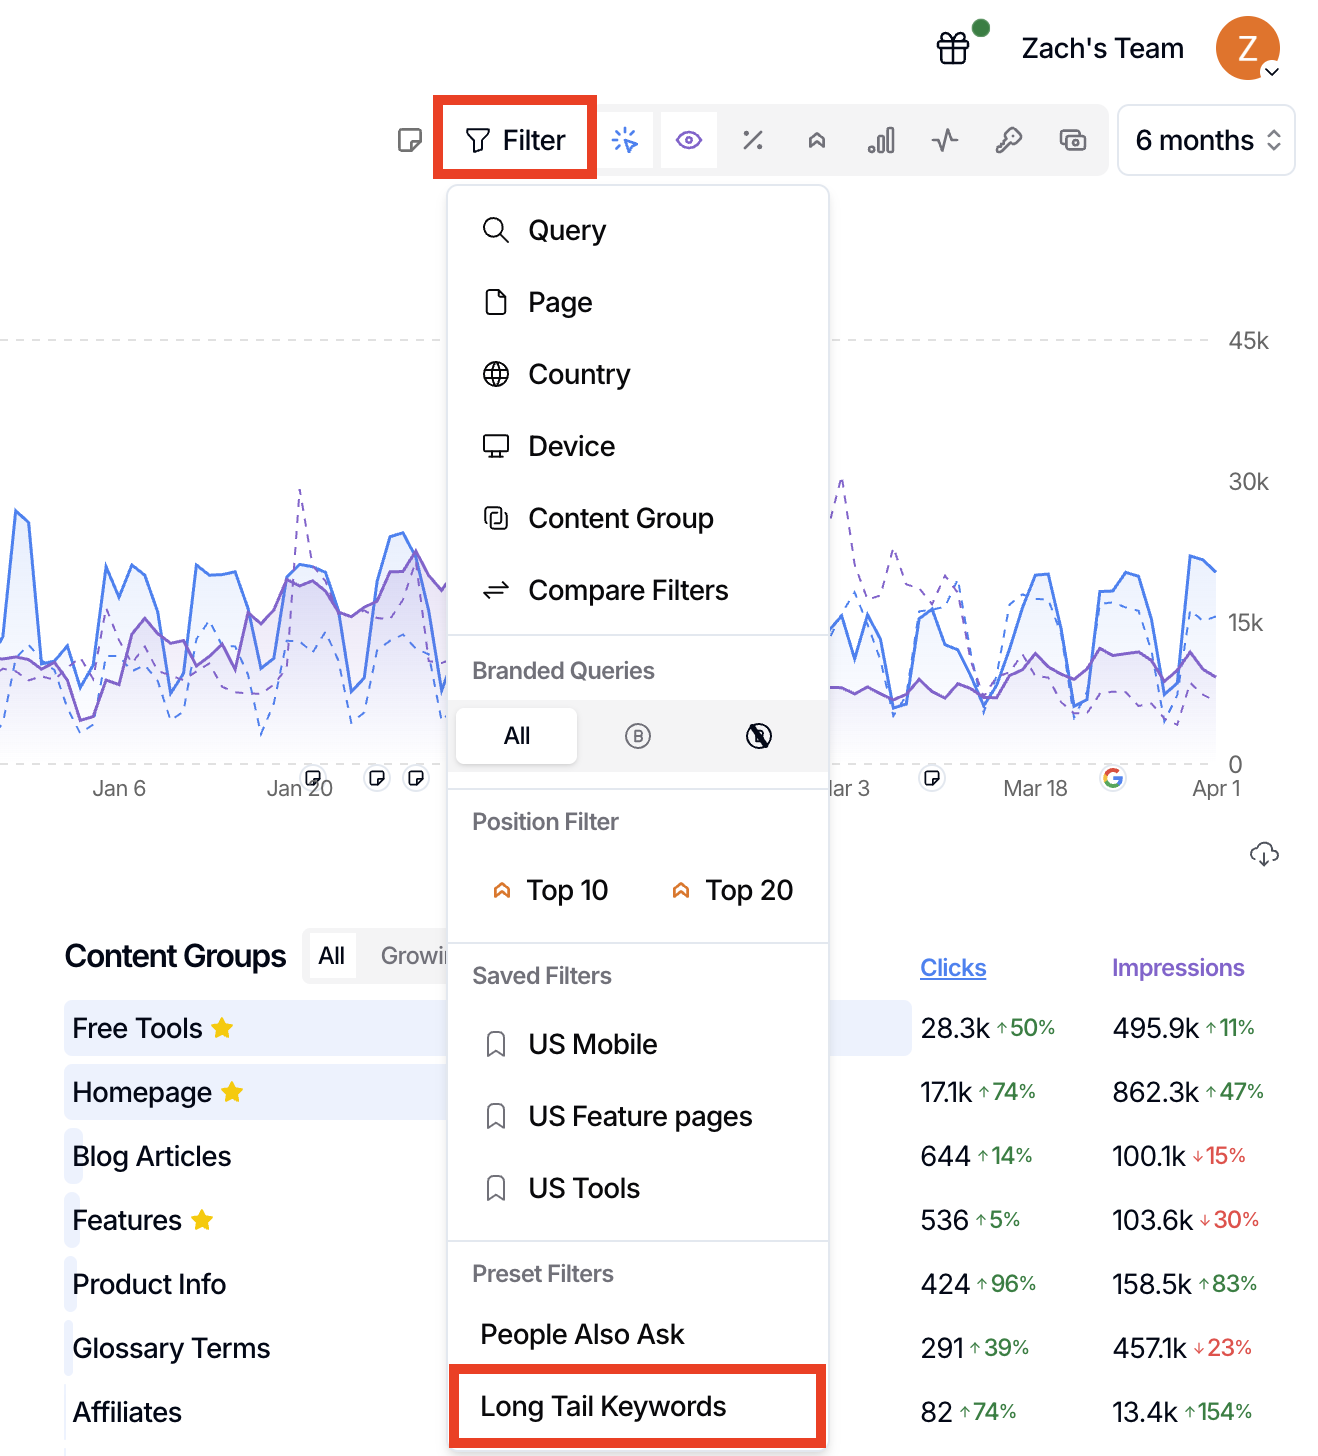Select Content Group filter option
Image resolution: width=1318 pixels, height=1456 pixels.
pos(620,518)
